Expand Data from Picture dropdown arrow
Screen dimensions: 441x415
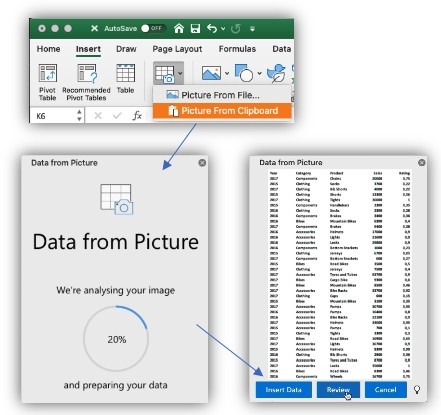[180, 73]
